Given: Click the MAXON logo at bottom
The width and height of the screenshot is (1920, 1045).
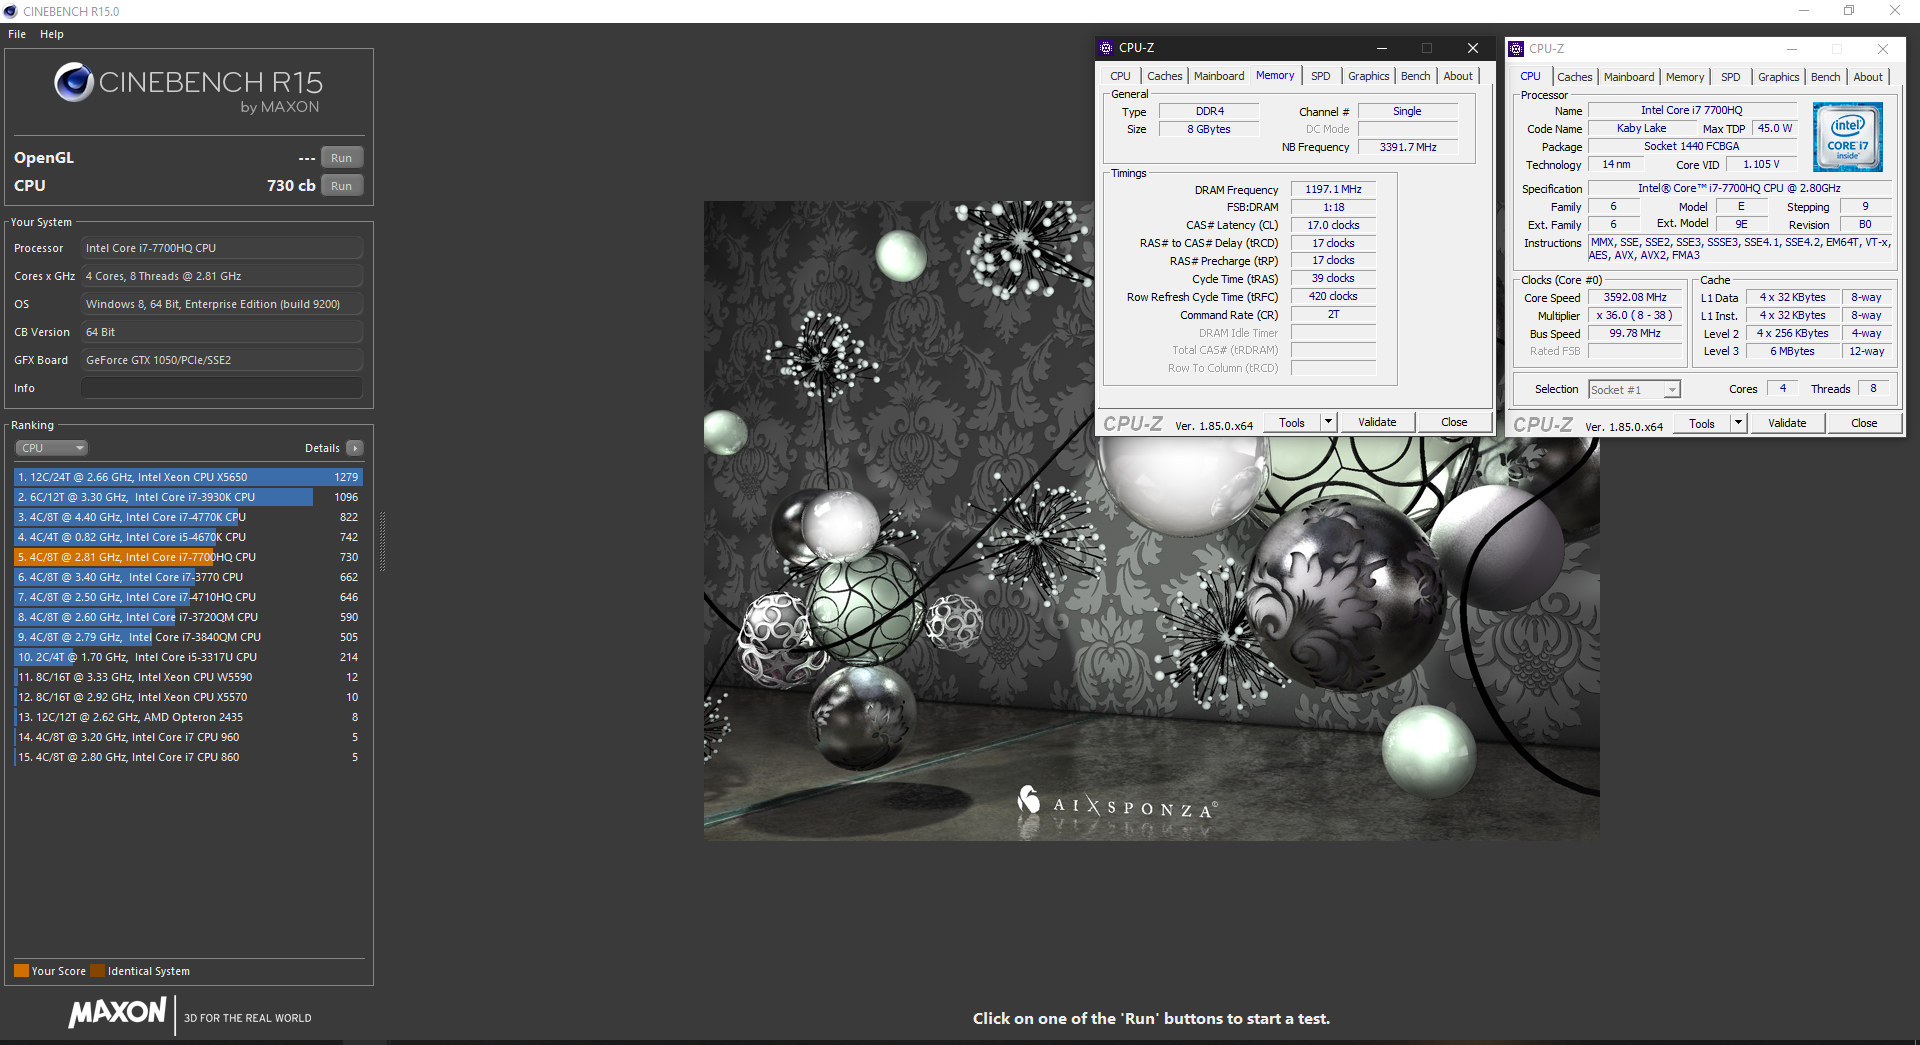Looking at the screenshot, I should click(x=118, y=1013).
